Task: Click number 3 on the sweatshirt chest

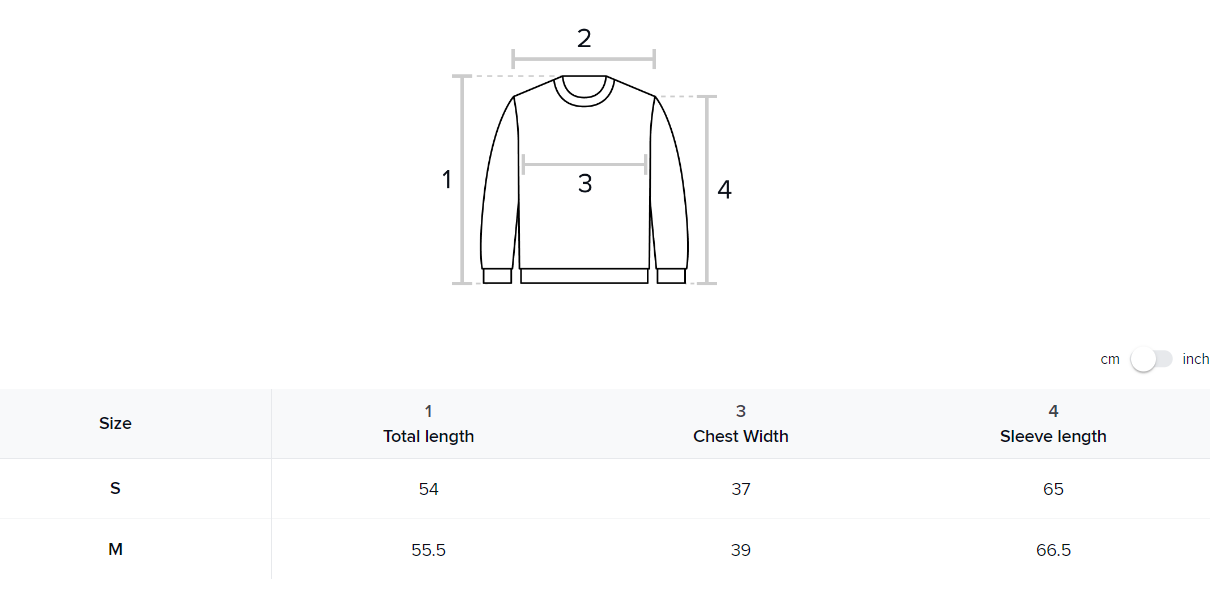Action: (x=585, y=184)
